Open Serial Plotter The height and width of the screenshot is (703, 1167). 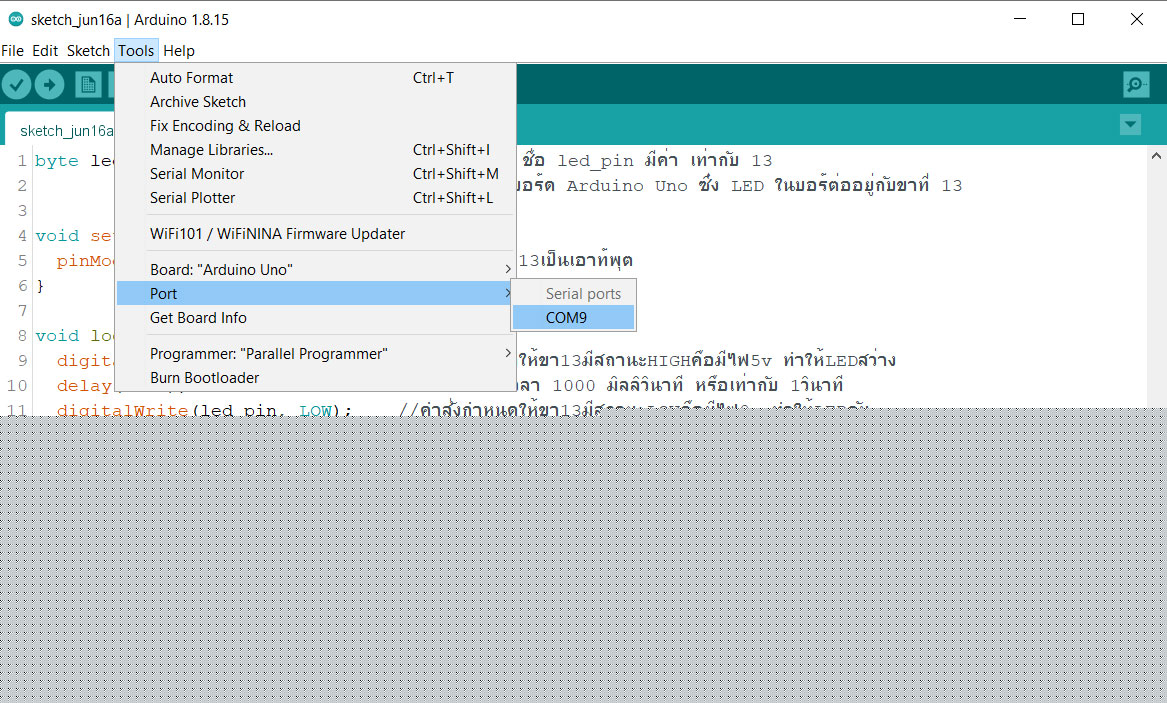316,198
